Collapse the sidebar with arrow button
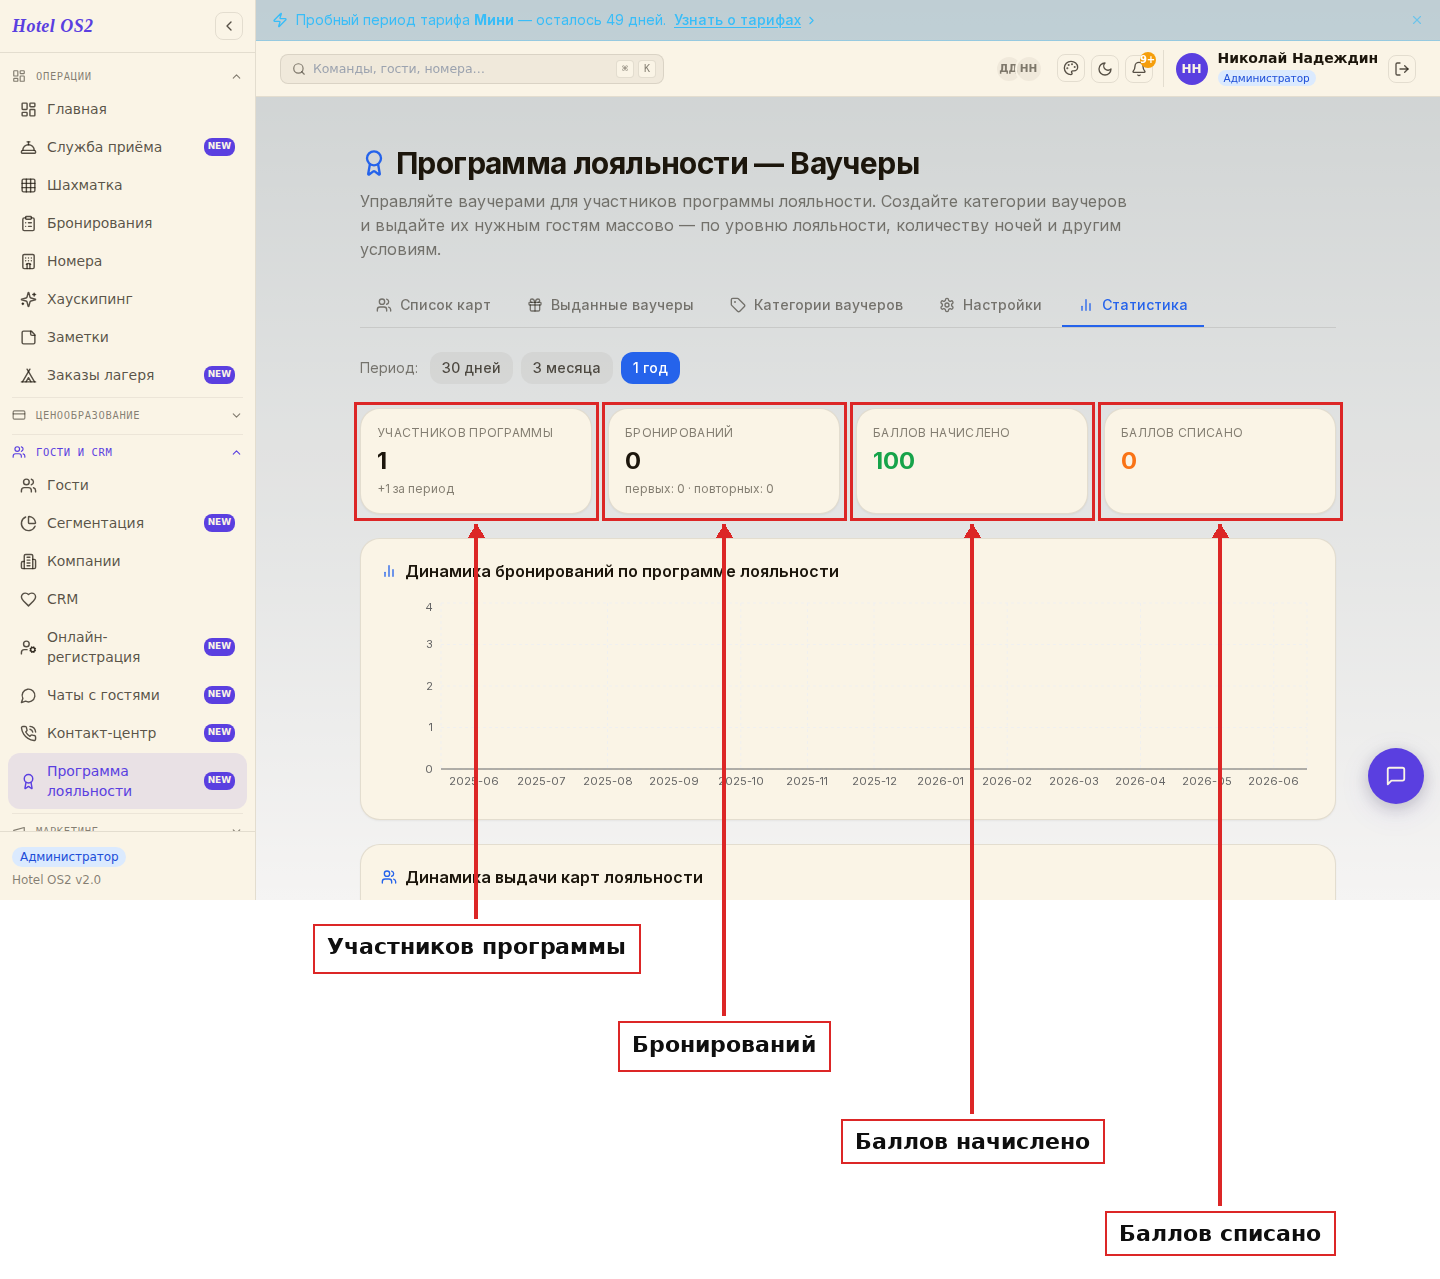 pyautogui.click(x=229, y=26)
